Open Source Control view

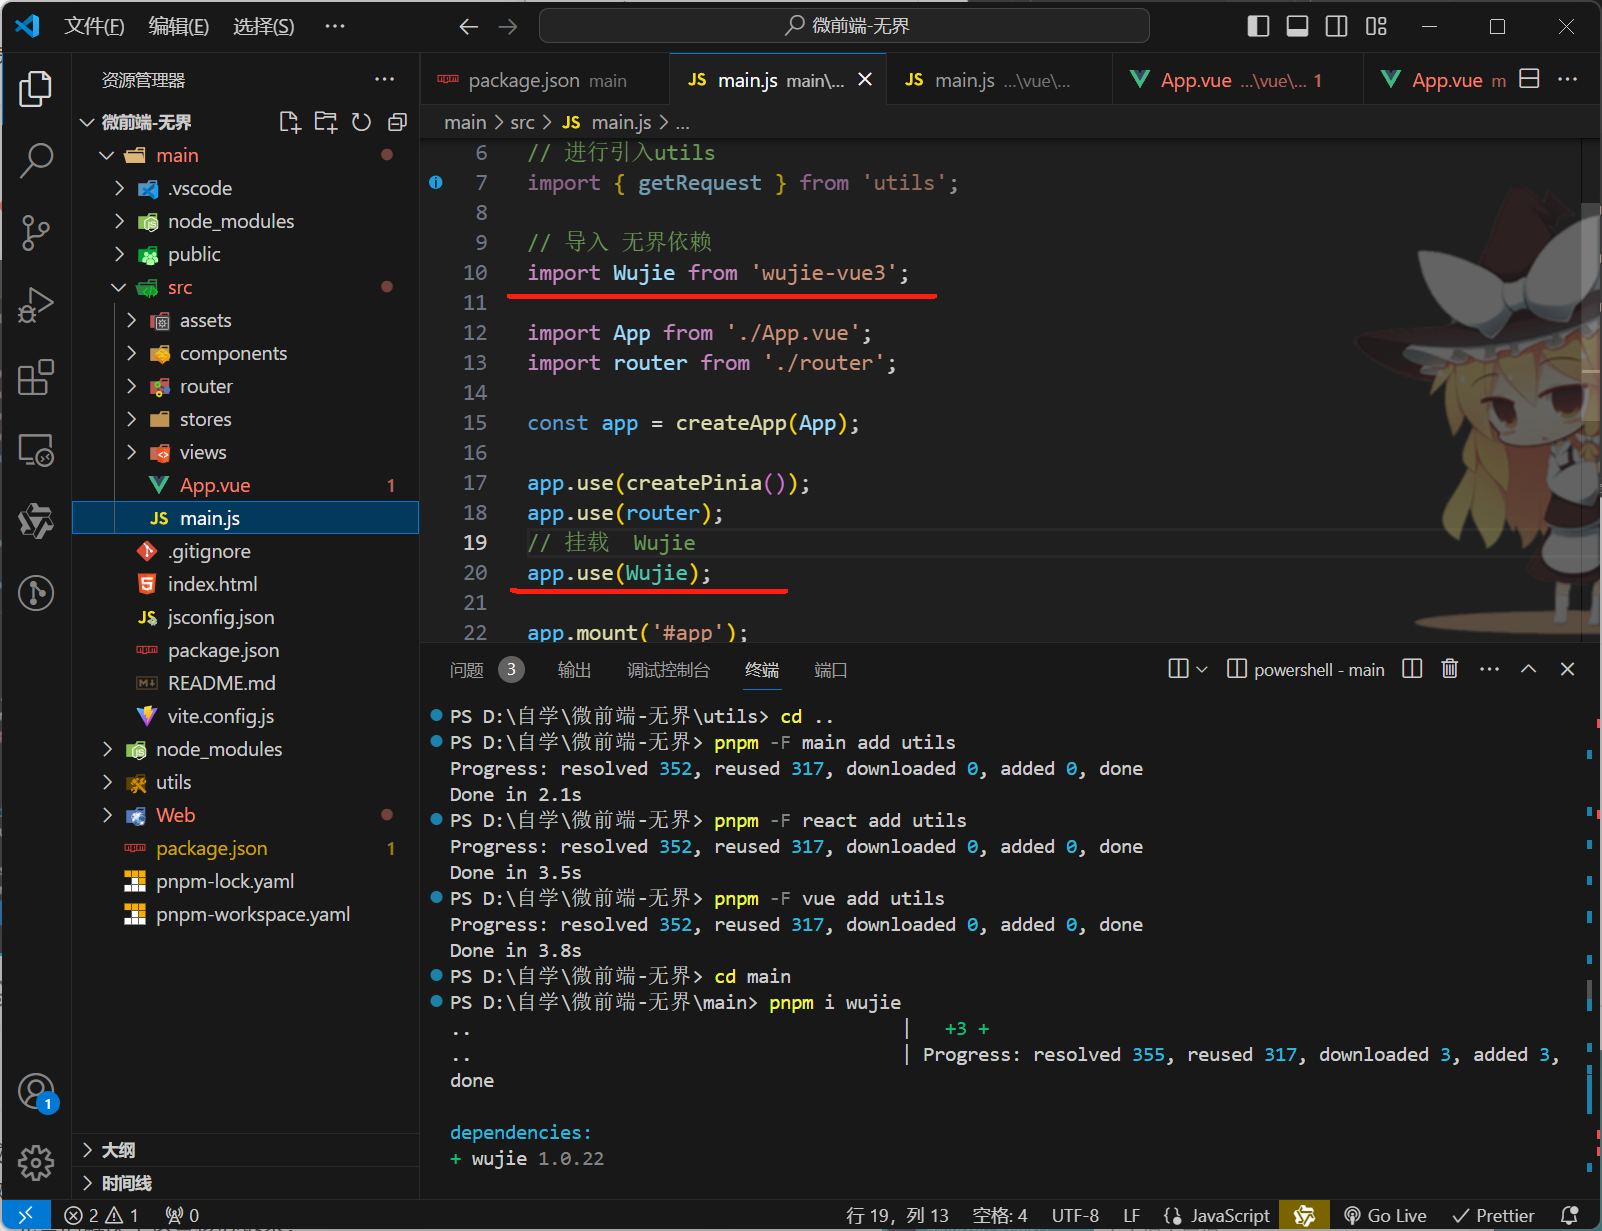[36, 233]
